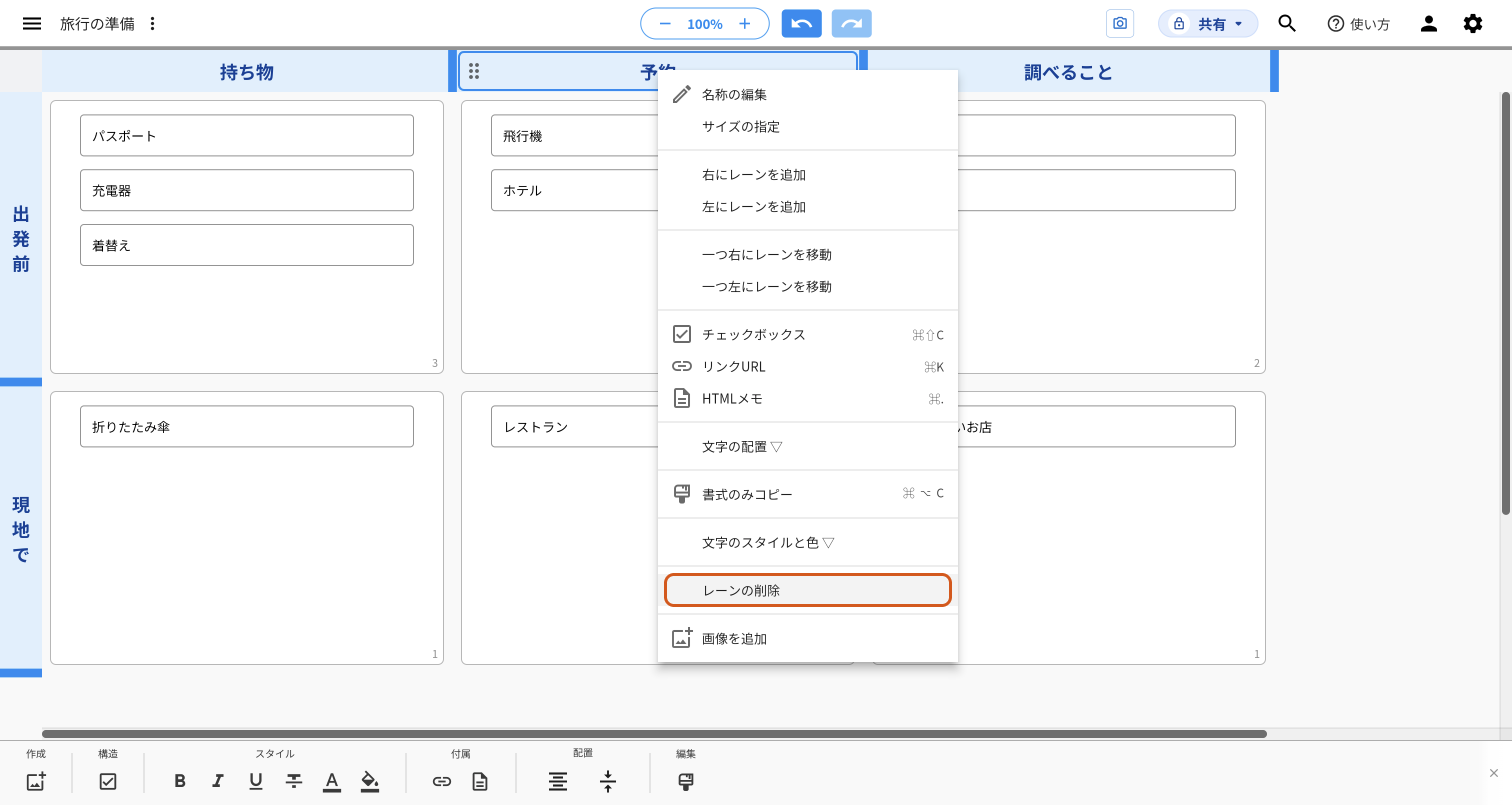Toggle bold formatting
1512x805 pixels.
(180, 781)
